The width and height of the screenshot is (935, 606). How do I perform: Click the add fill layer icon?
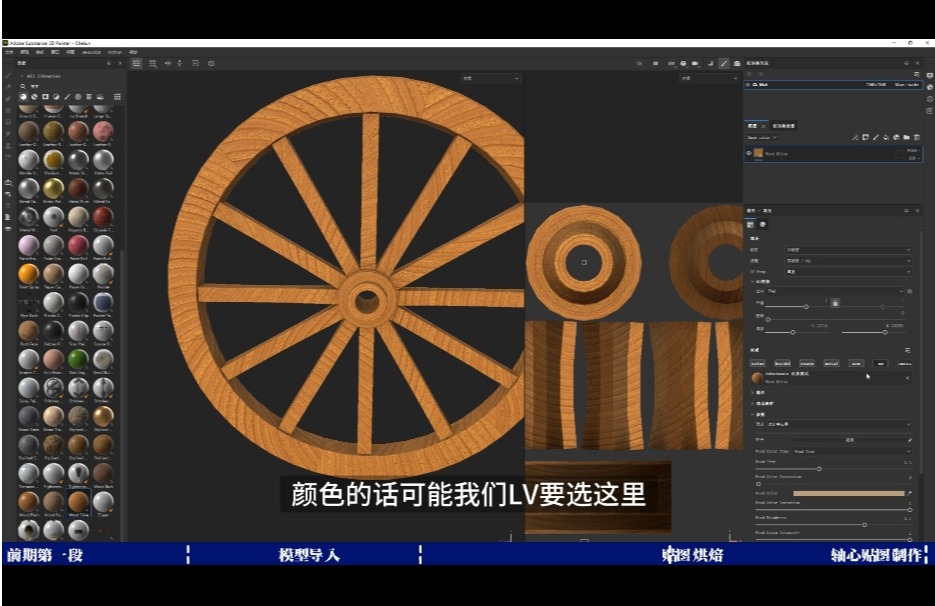886,137
